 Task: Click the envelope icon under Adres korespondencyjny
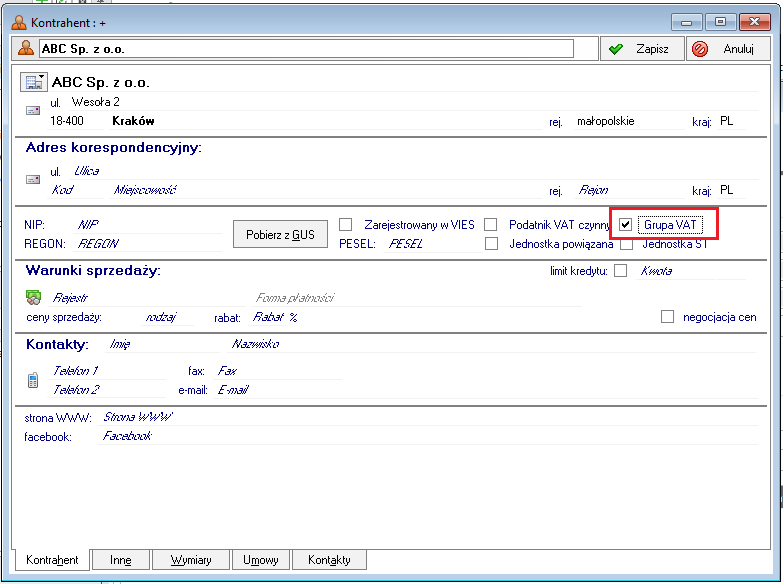(x=33, y=179)
